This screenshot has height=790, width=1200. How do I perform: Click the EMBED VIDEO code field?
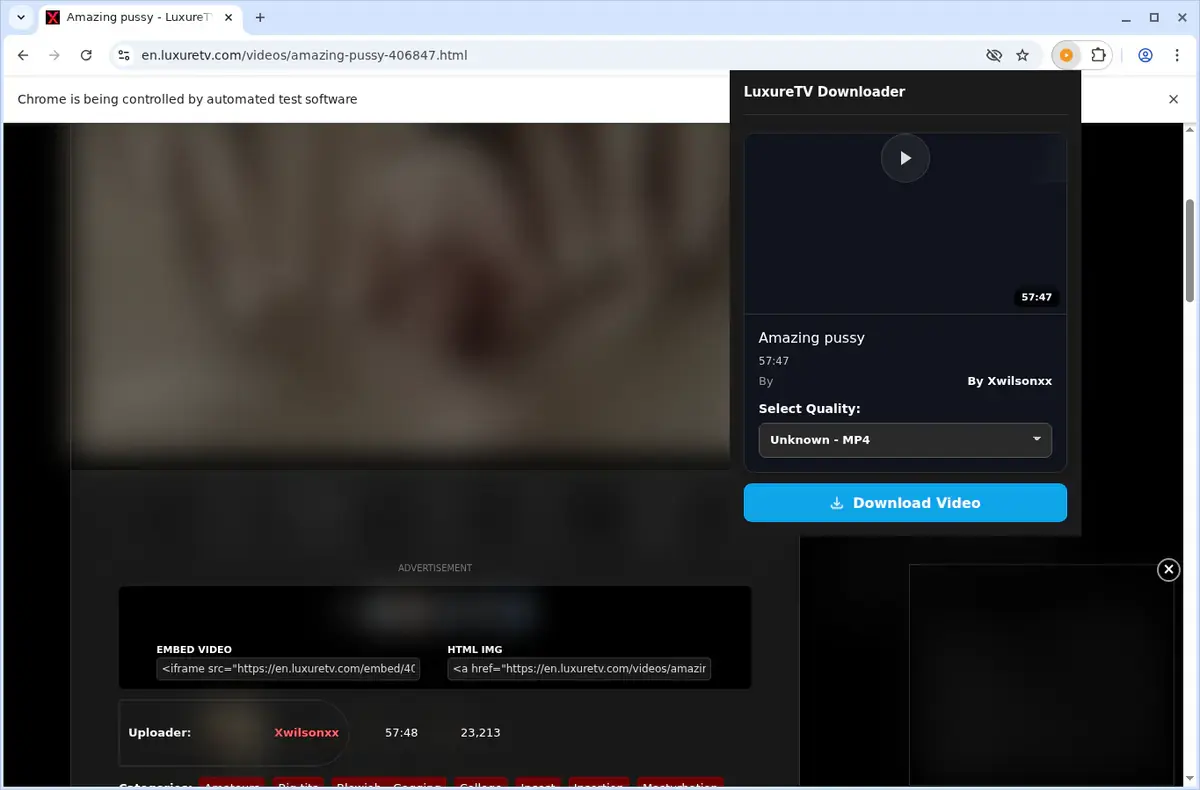[288, 668]
